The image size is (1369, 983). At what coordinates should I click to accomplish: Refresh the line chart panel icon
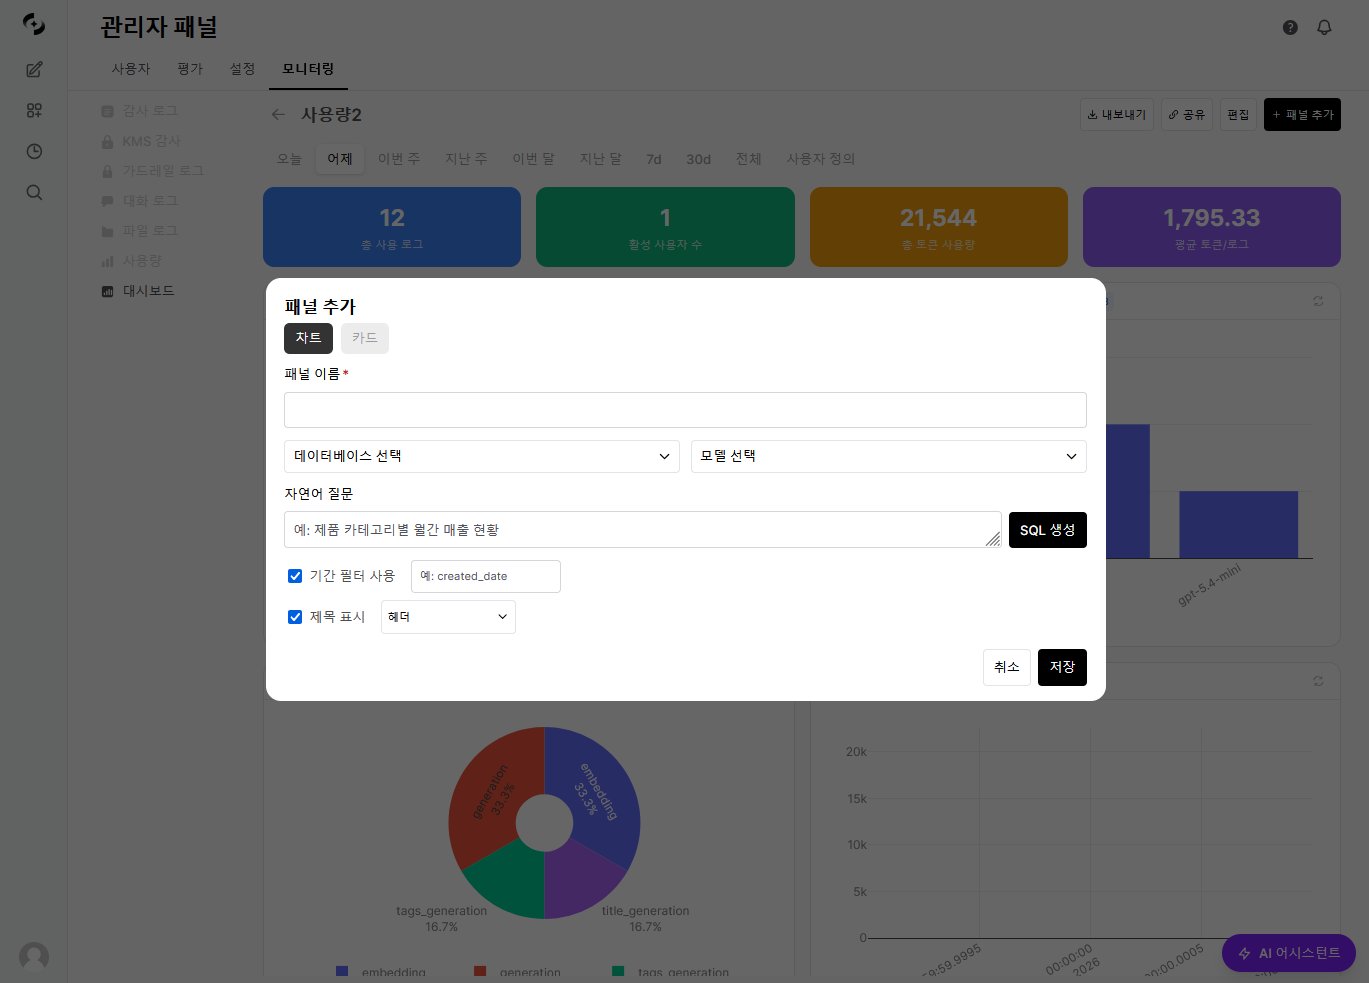(x=1318, y=681)
